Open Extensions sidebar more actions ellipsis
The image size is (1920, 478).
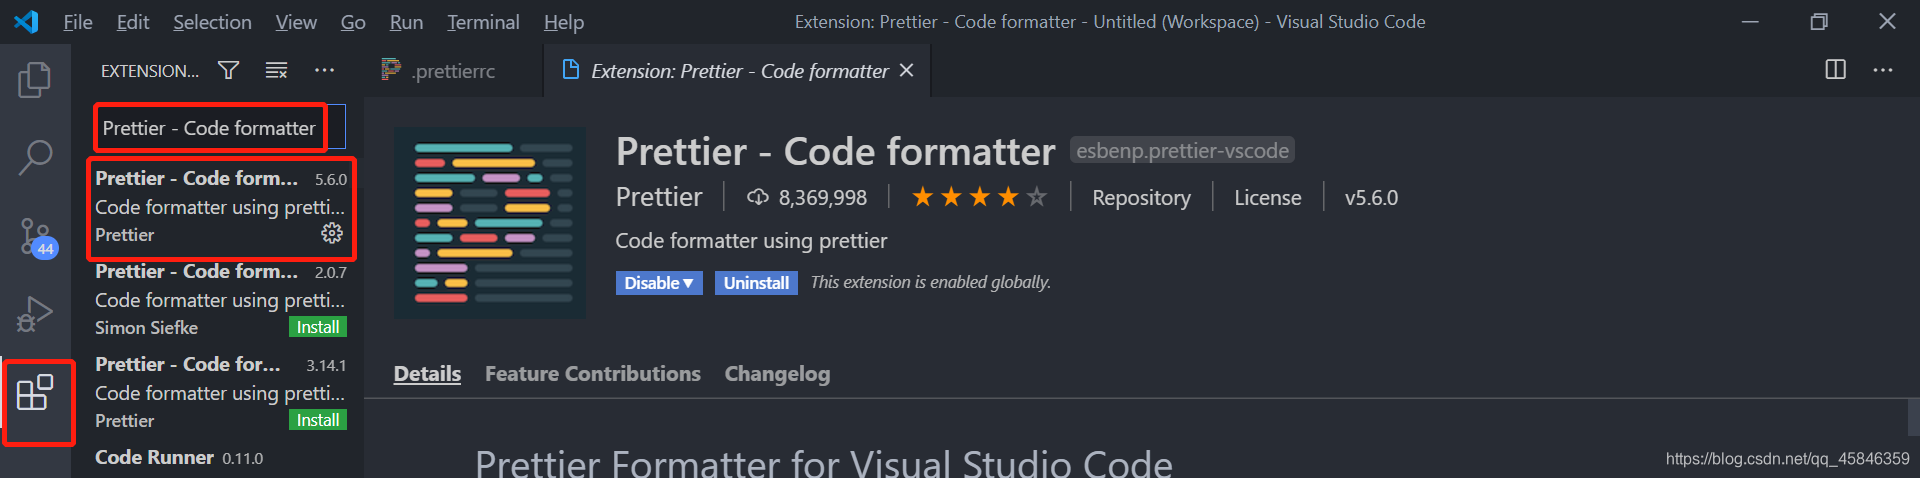324,70
